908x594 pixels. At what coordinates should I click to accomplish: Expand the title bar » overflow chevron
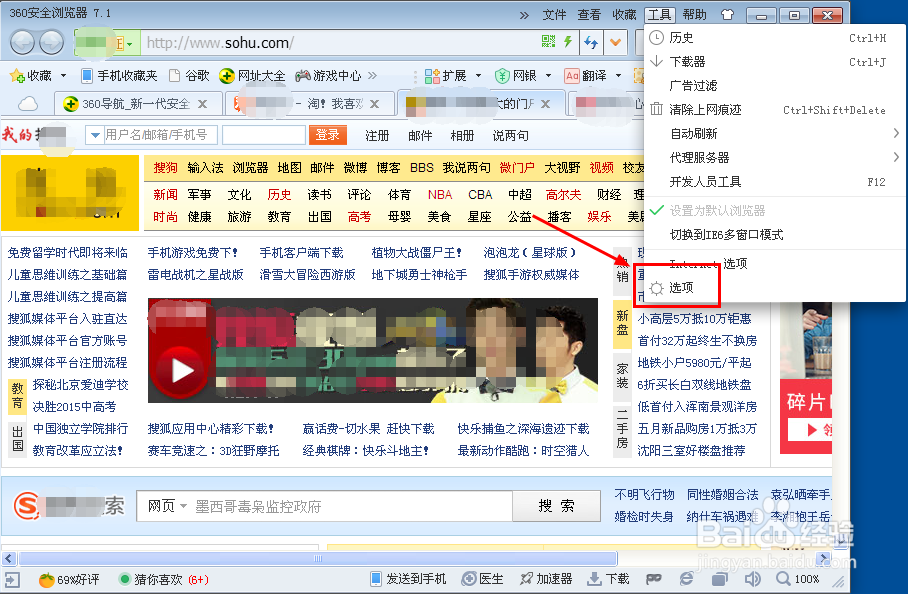pos(524,15)
